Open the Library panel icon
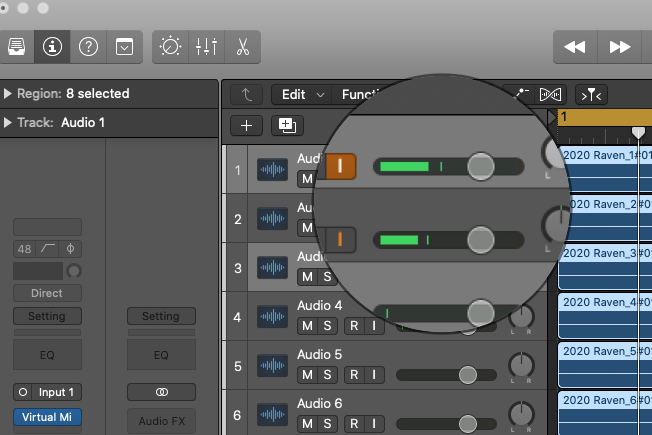 [17, 47]
